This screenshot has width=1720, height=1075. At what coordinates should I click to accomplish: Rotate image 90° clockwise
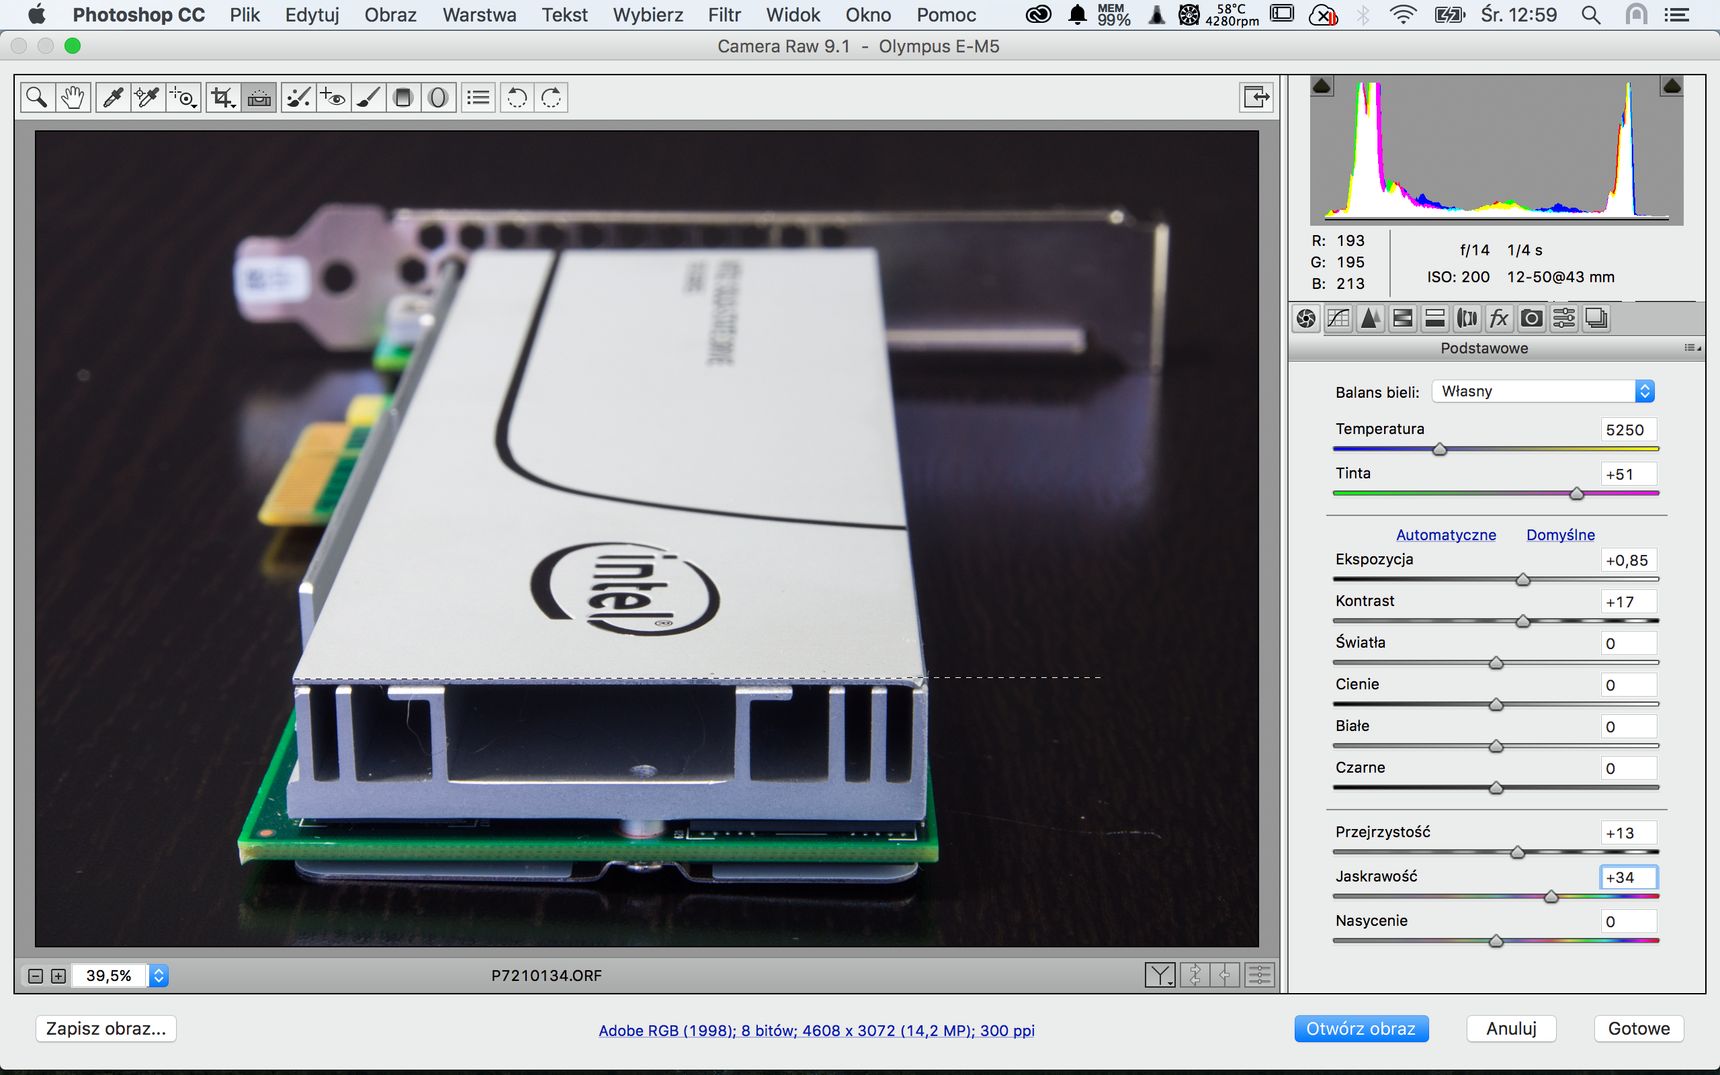(551, 97)
